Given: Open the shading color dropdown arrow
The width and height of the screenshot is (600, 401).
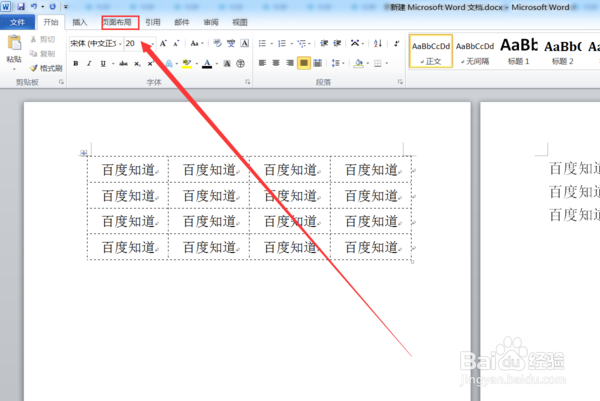Looking at the screenshot, I should coord(367,63).
